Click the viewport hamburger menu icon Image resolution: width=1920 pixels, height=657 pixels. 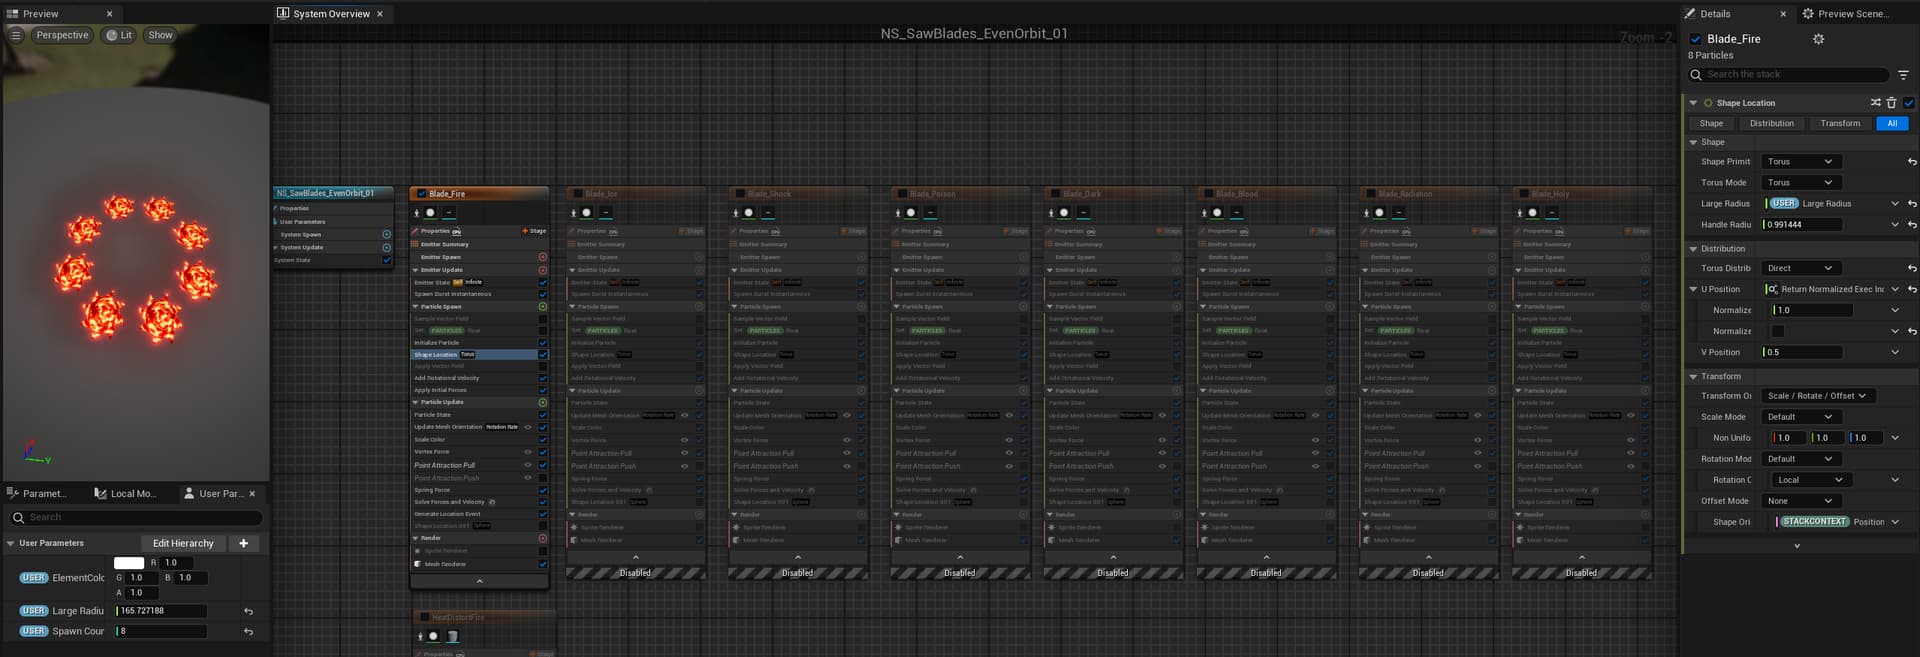[x=15, y=35]
